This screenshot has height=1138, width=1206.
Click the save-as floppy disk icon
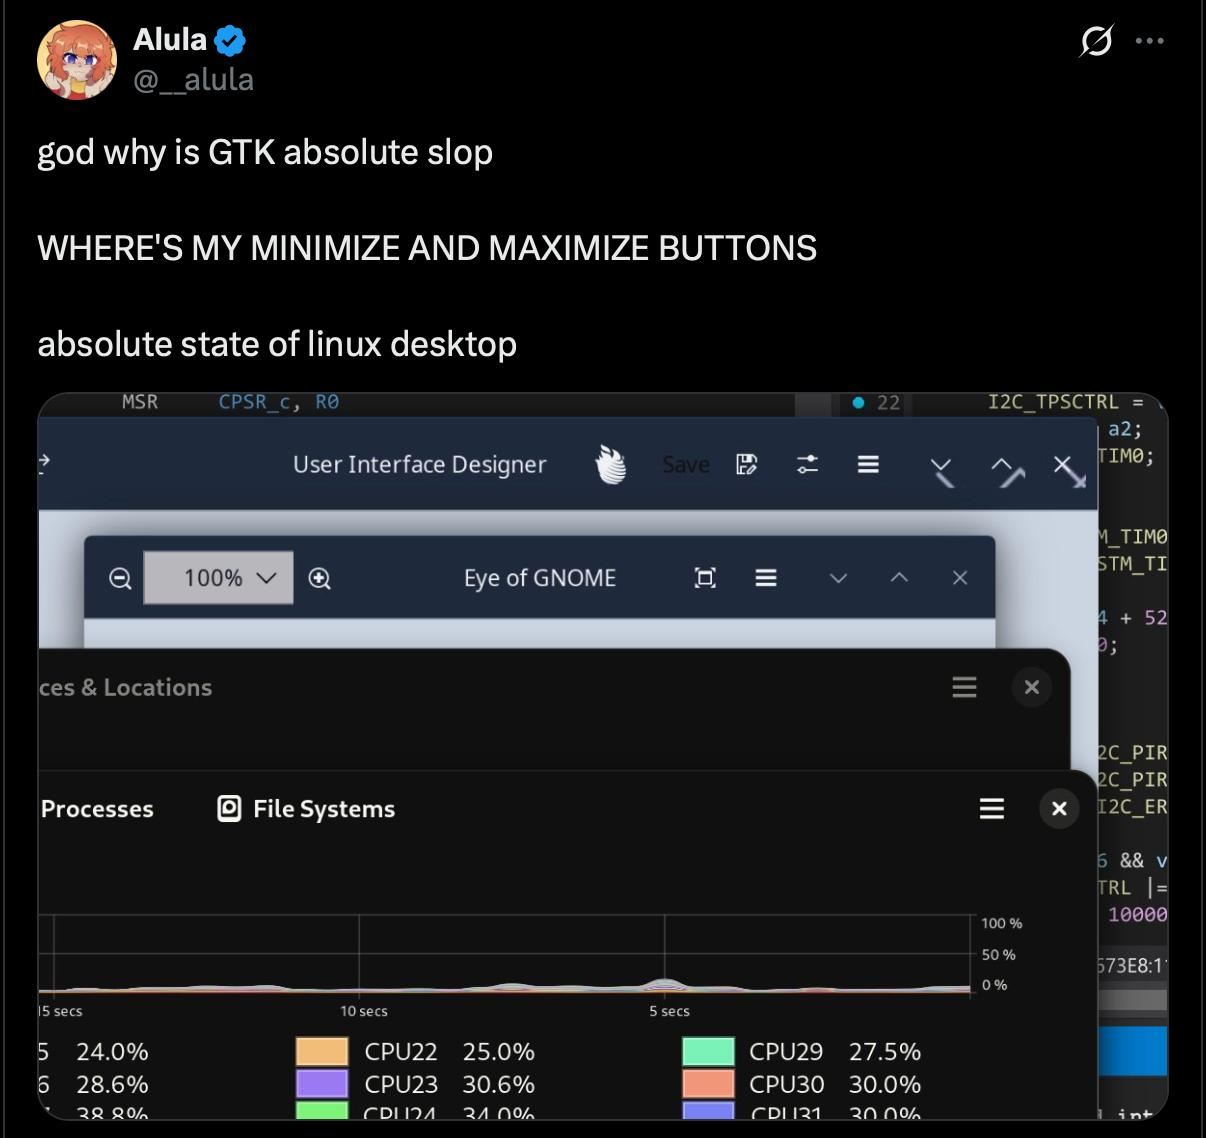[746, 464]
